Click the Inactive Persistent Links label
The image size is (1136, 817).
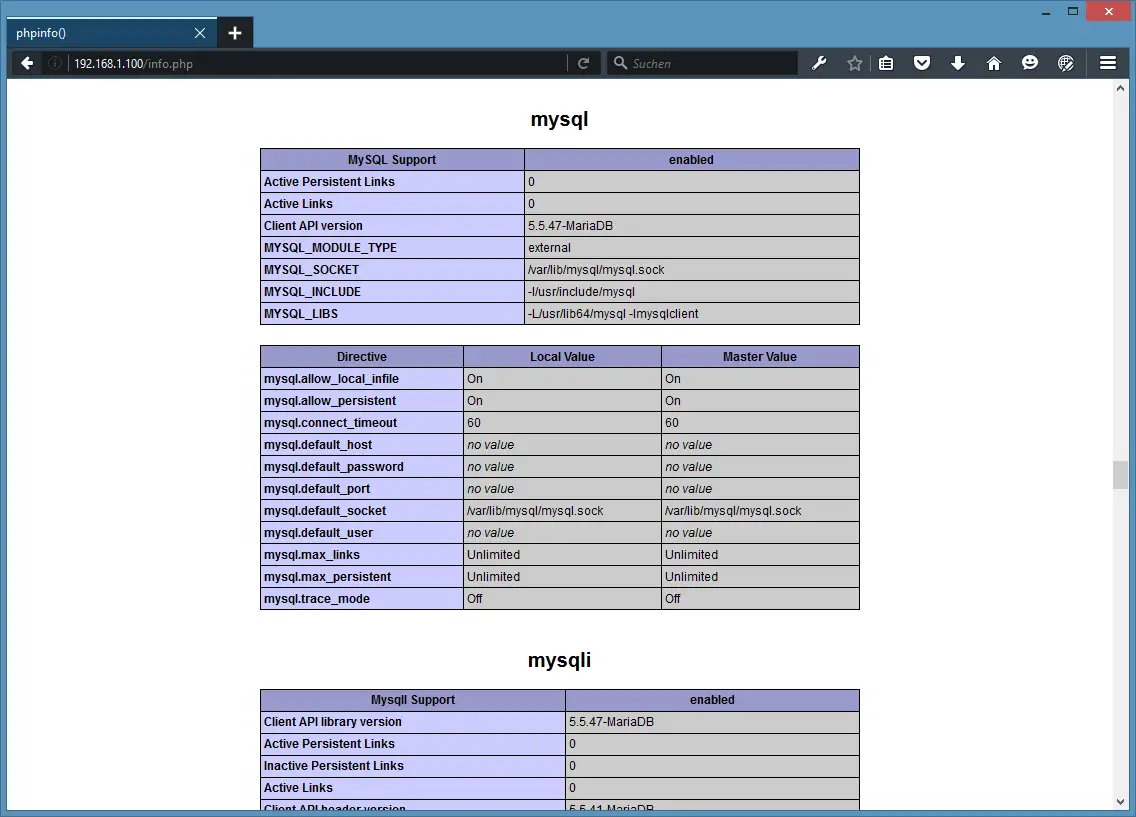[x=333, y=766]
